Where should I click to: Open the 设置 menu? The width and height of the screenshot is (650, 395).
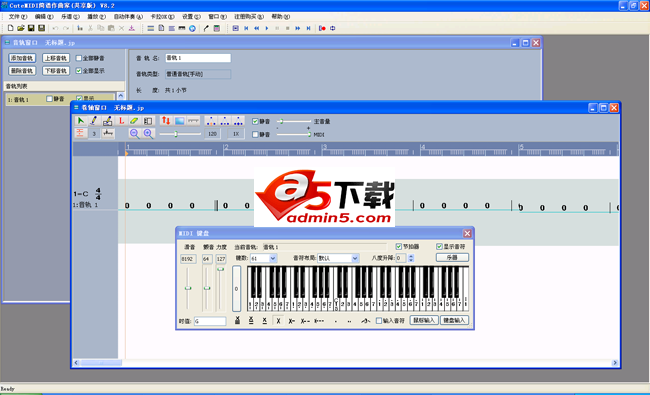[x=191, y=17]
